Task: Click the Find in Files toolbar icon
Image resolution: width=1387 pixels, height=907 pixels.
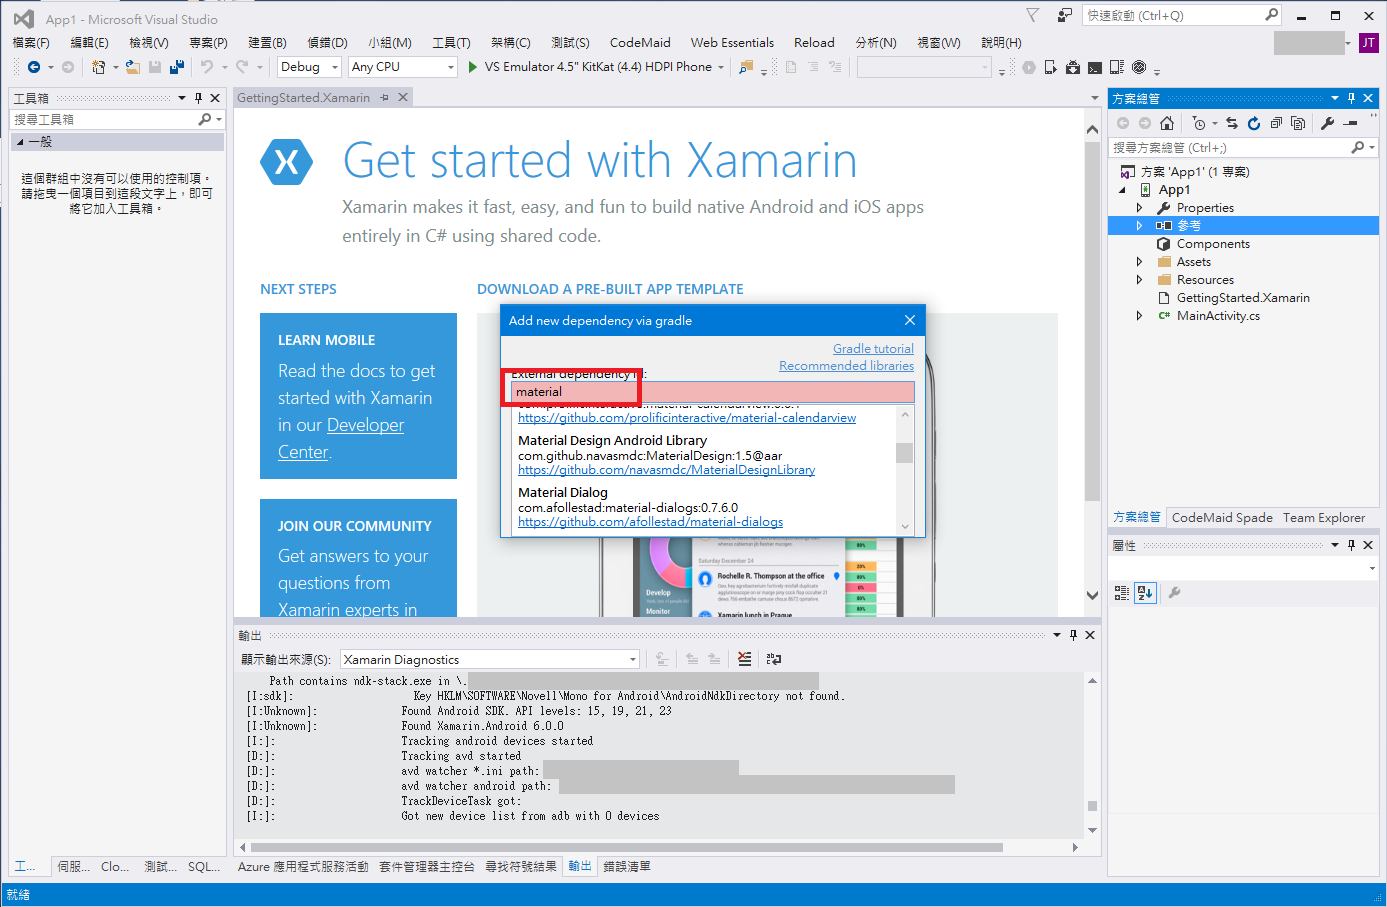Action: 746,67
